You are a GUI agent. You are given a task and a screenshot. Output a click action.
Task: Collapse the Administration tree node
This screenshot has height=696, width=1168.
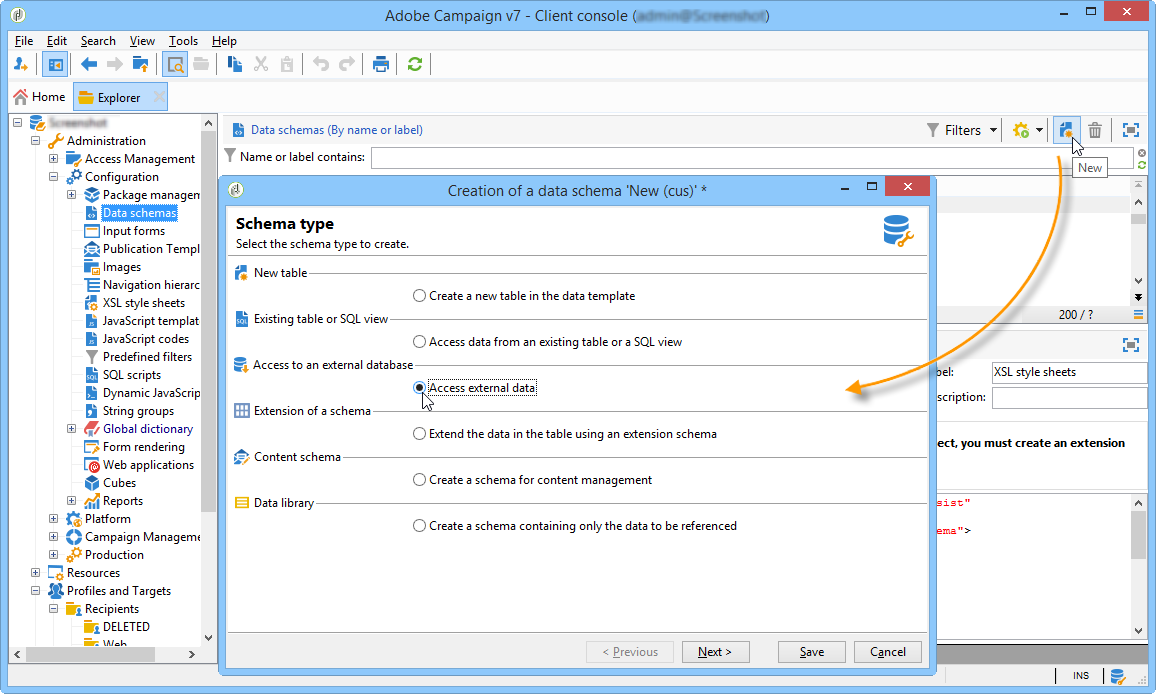[x=35, y=140]
